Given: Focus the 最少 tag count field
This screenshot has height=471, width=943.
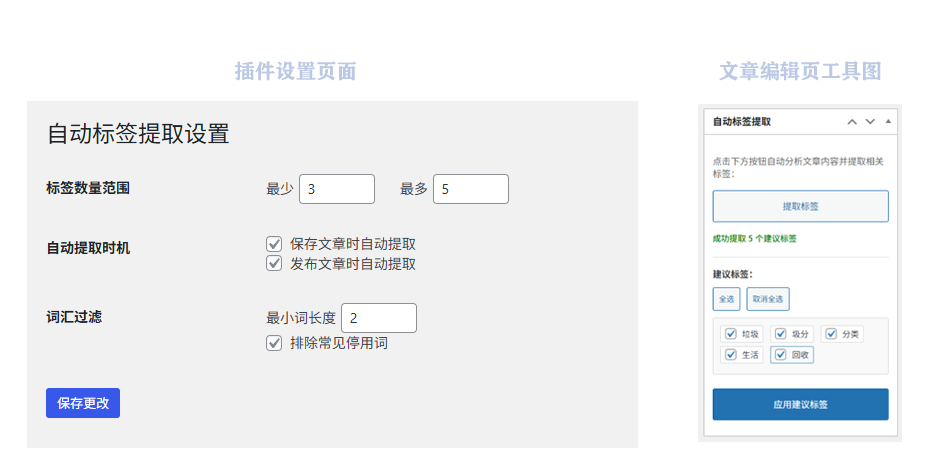Looking at the screenshot, I should pyautogui.click(x=336, y=189).
